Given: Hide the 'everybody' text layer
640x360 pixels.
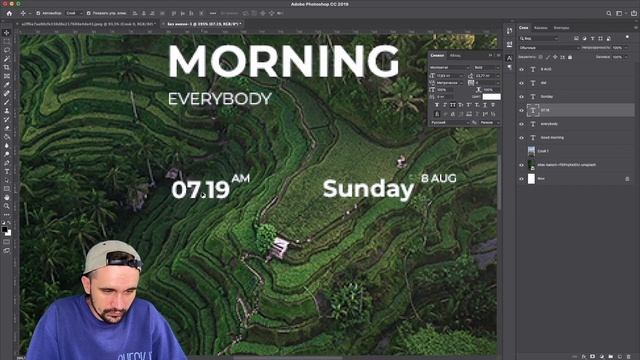Looking at the screenshot, I should click(521, 124).
